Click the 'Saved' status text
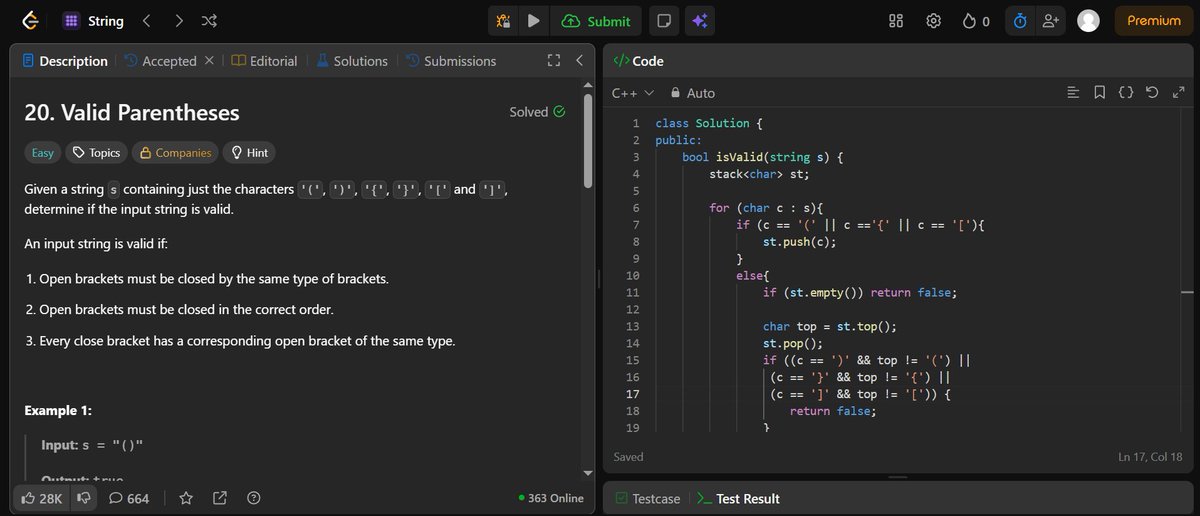The width and height of the screenshot is (1200, 516). (629, 457)
